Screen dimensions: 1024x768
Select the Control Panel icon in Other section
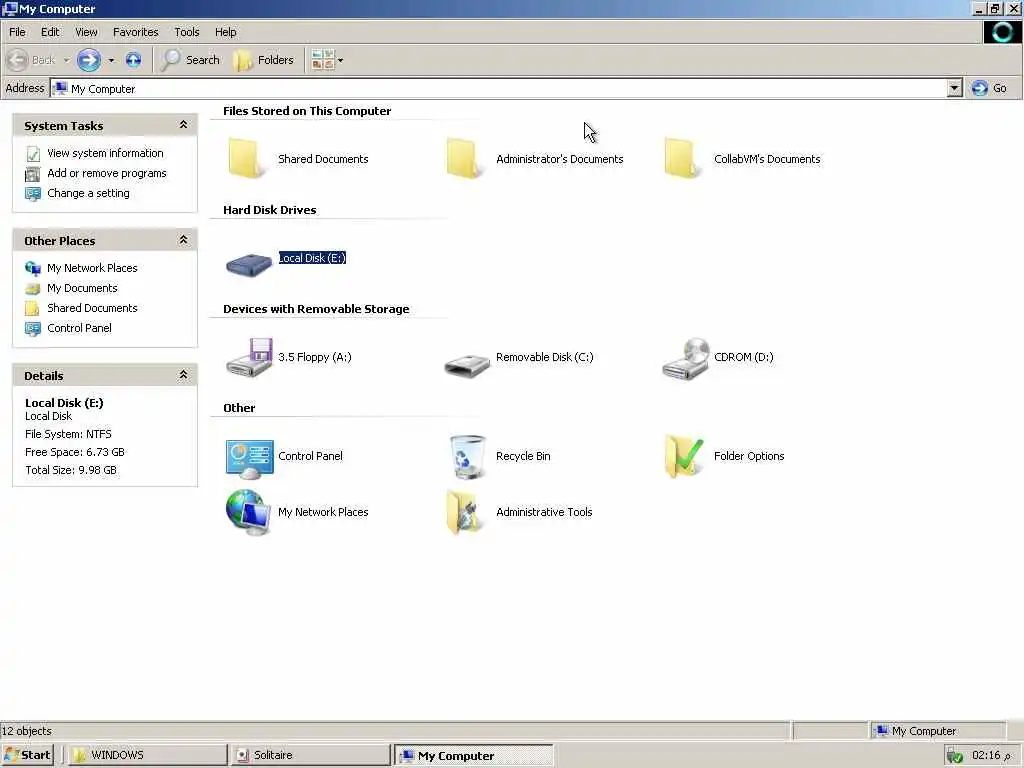click(x=249, y=459)
